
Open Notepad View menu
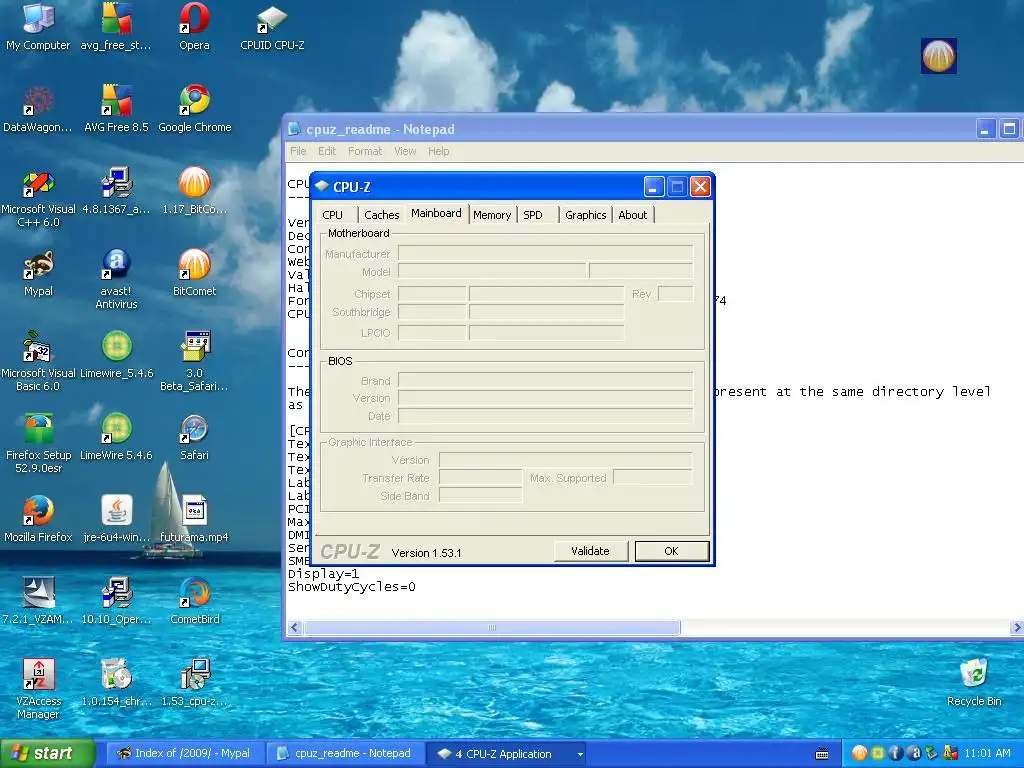click(405, 151)
